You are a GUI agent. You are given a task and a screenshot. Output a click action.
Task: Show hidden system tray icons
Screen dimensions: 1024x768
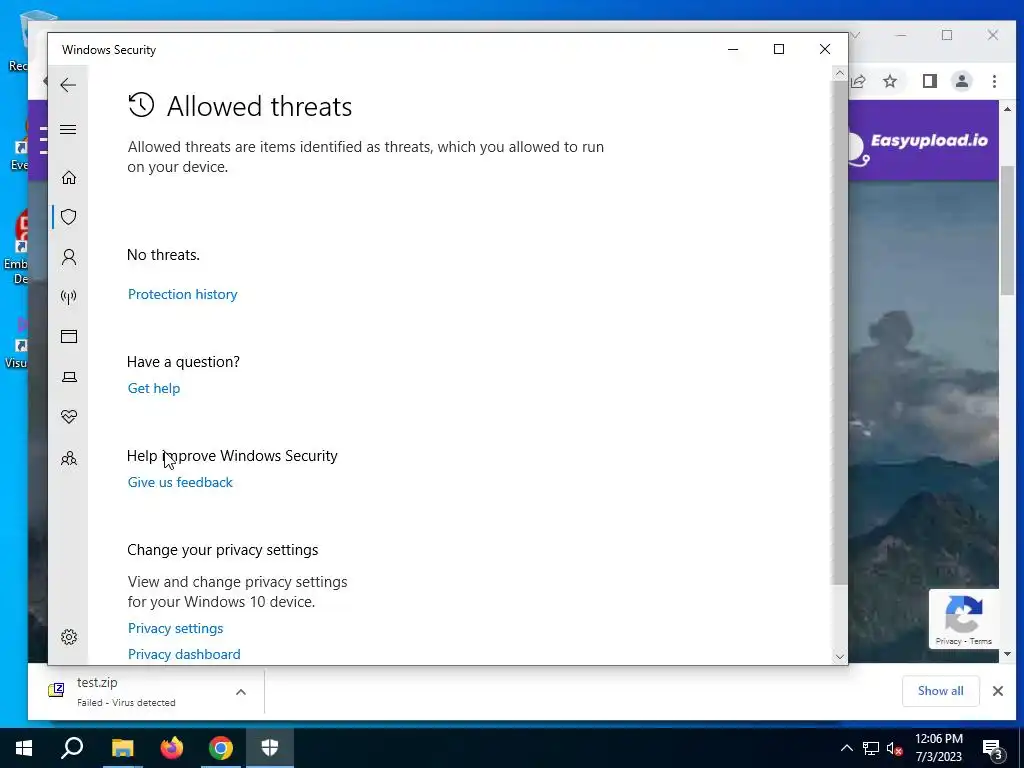point(846,748)
